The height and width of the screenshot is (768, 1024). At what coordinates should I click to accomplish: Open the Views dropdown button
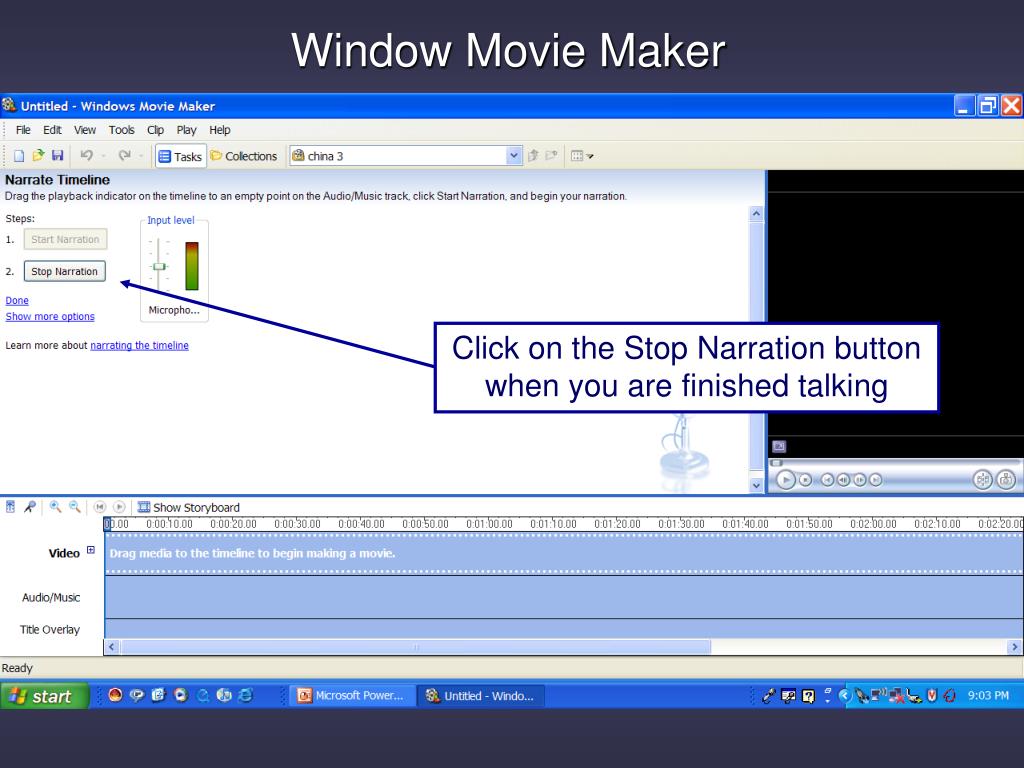[581, 155]
